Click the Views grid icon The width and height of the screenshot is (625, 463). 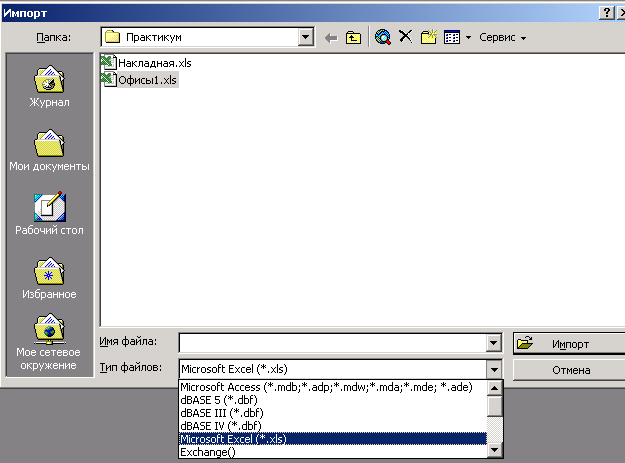[452, 37]
